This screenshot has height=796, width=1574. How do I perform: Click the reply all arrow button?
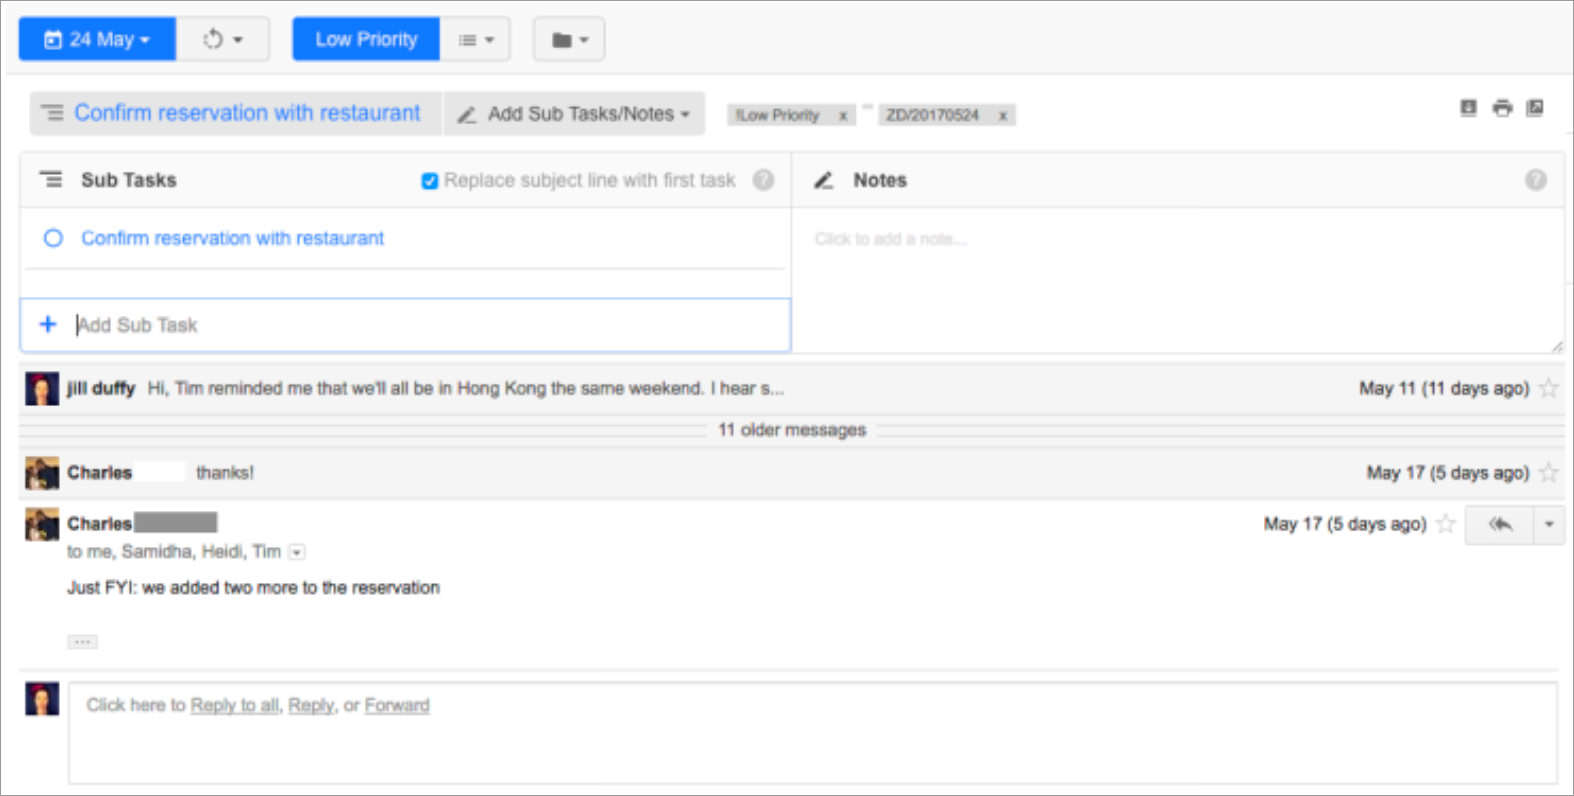pos(1499,524)
